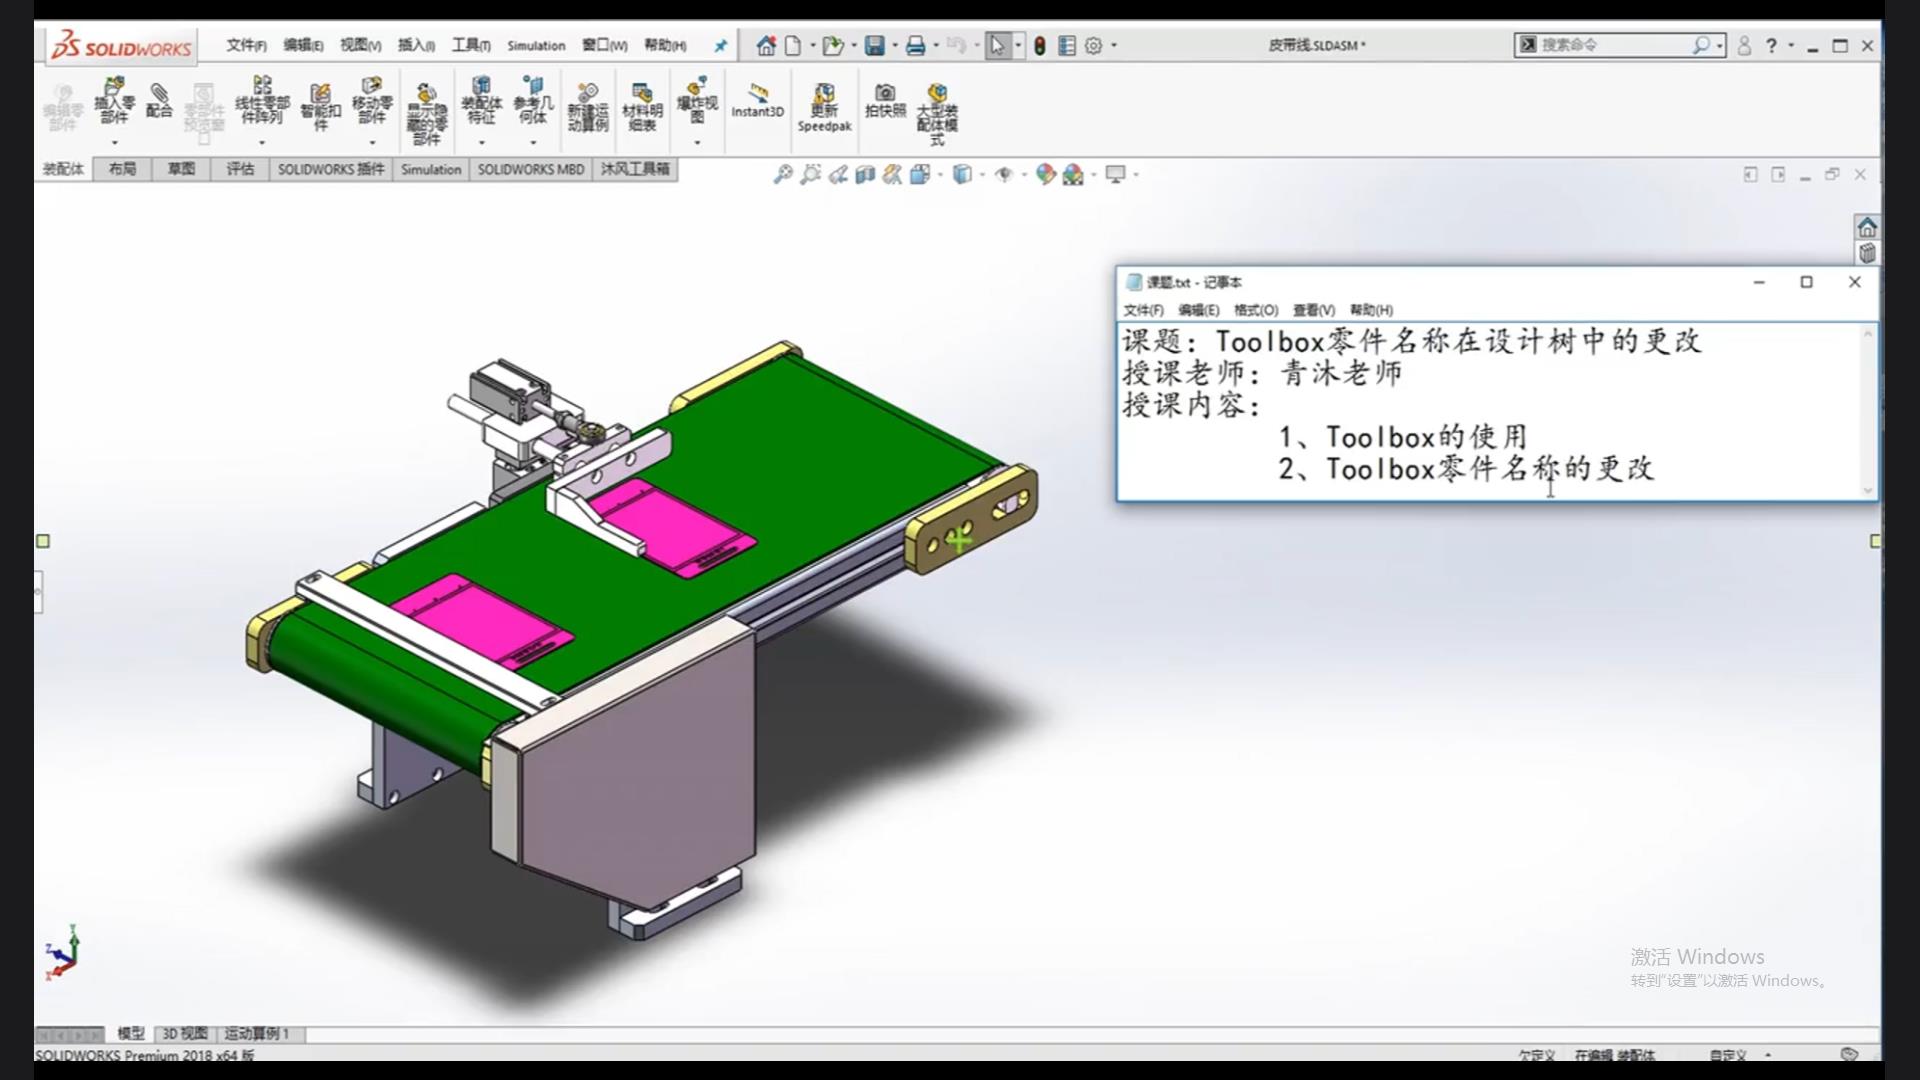The image size is (1920, 1080).
Task: Click the Open file folder icon
Action: (x=832, y=46)
